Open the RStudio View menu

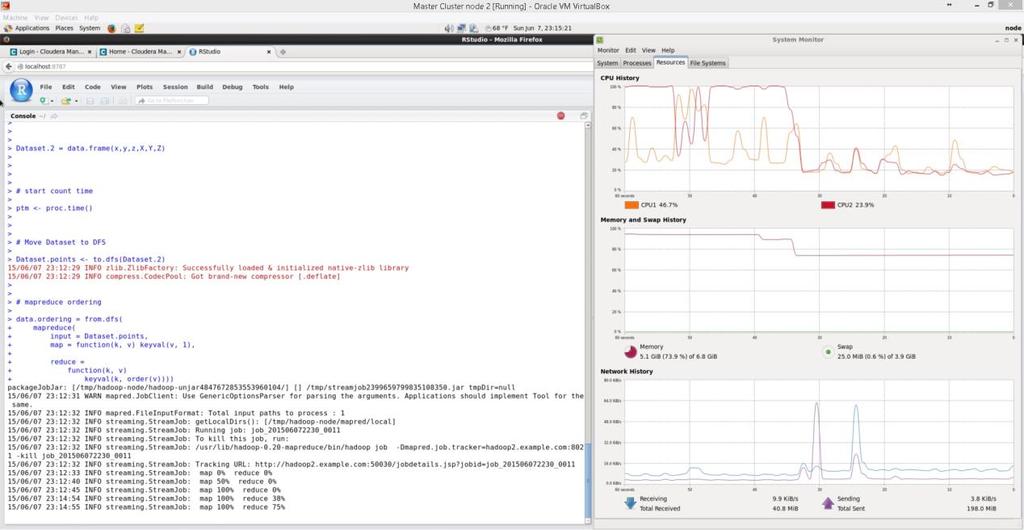click(x=118, y=87)
